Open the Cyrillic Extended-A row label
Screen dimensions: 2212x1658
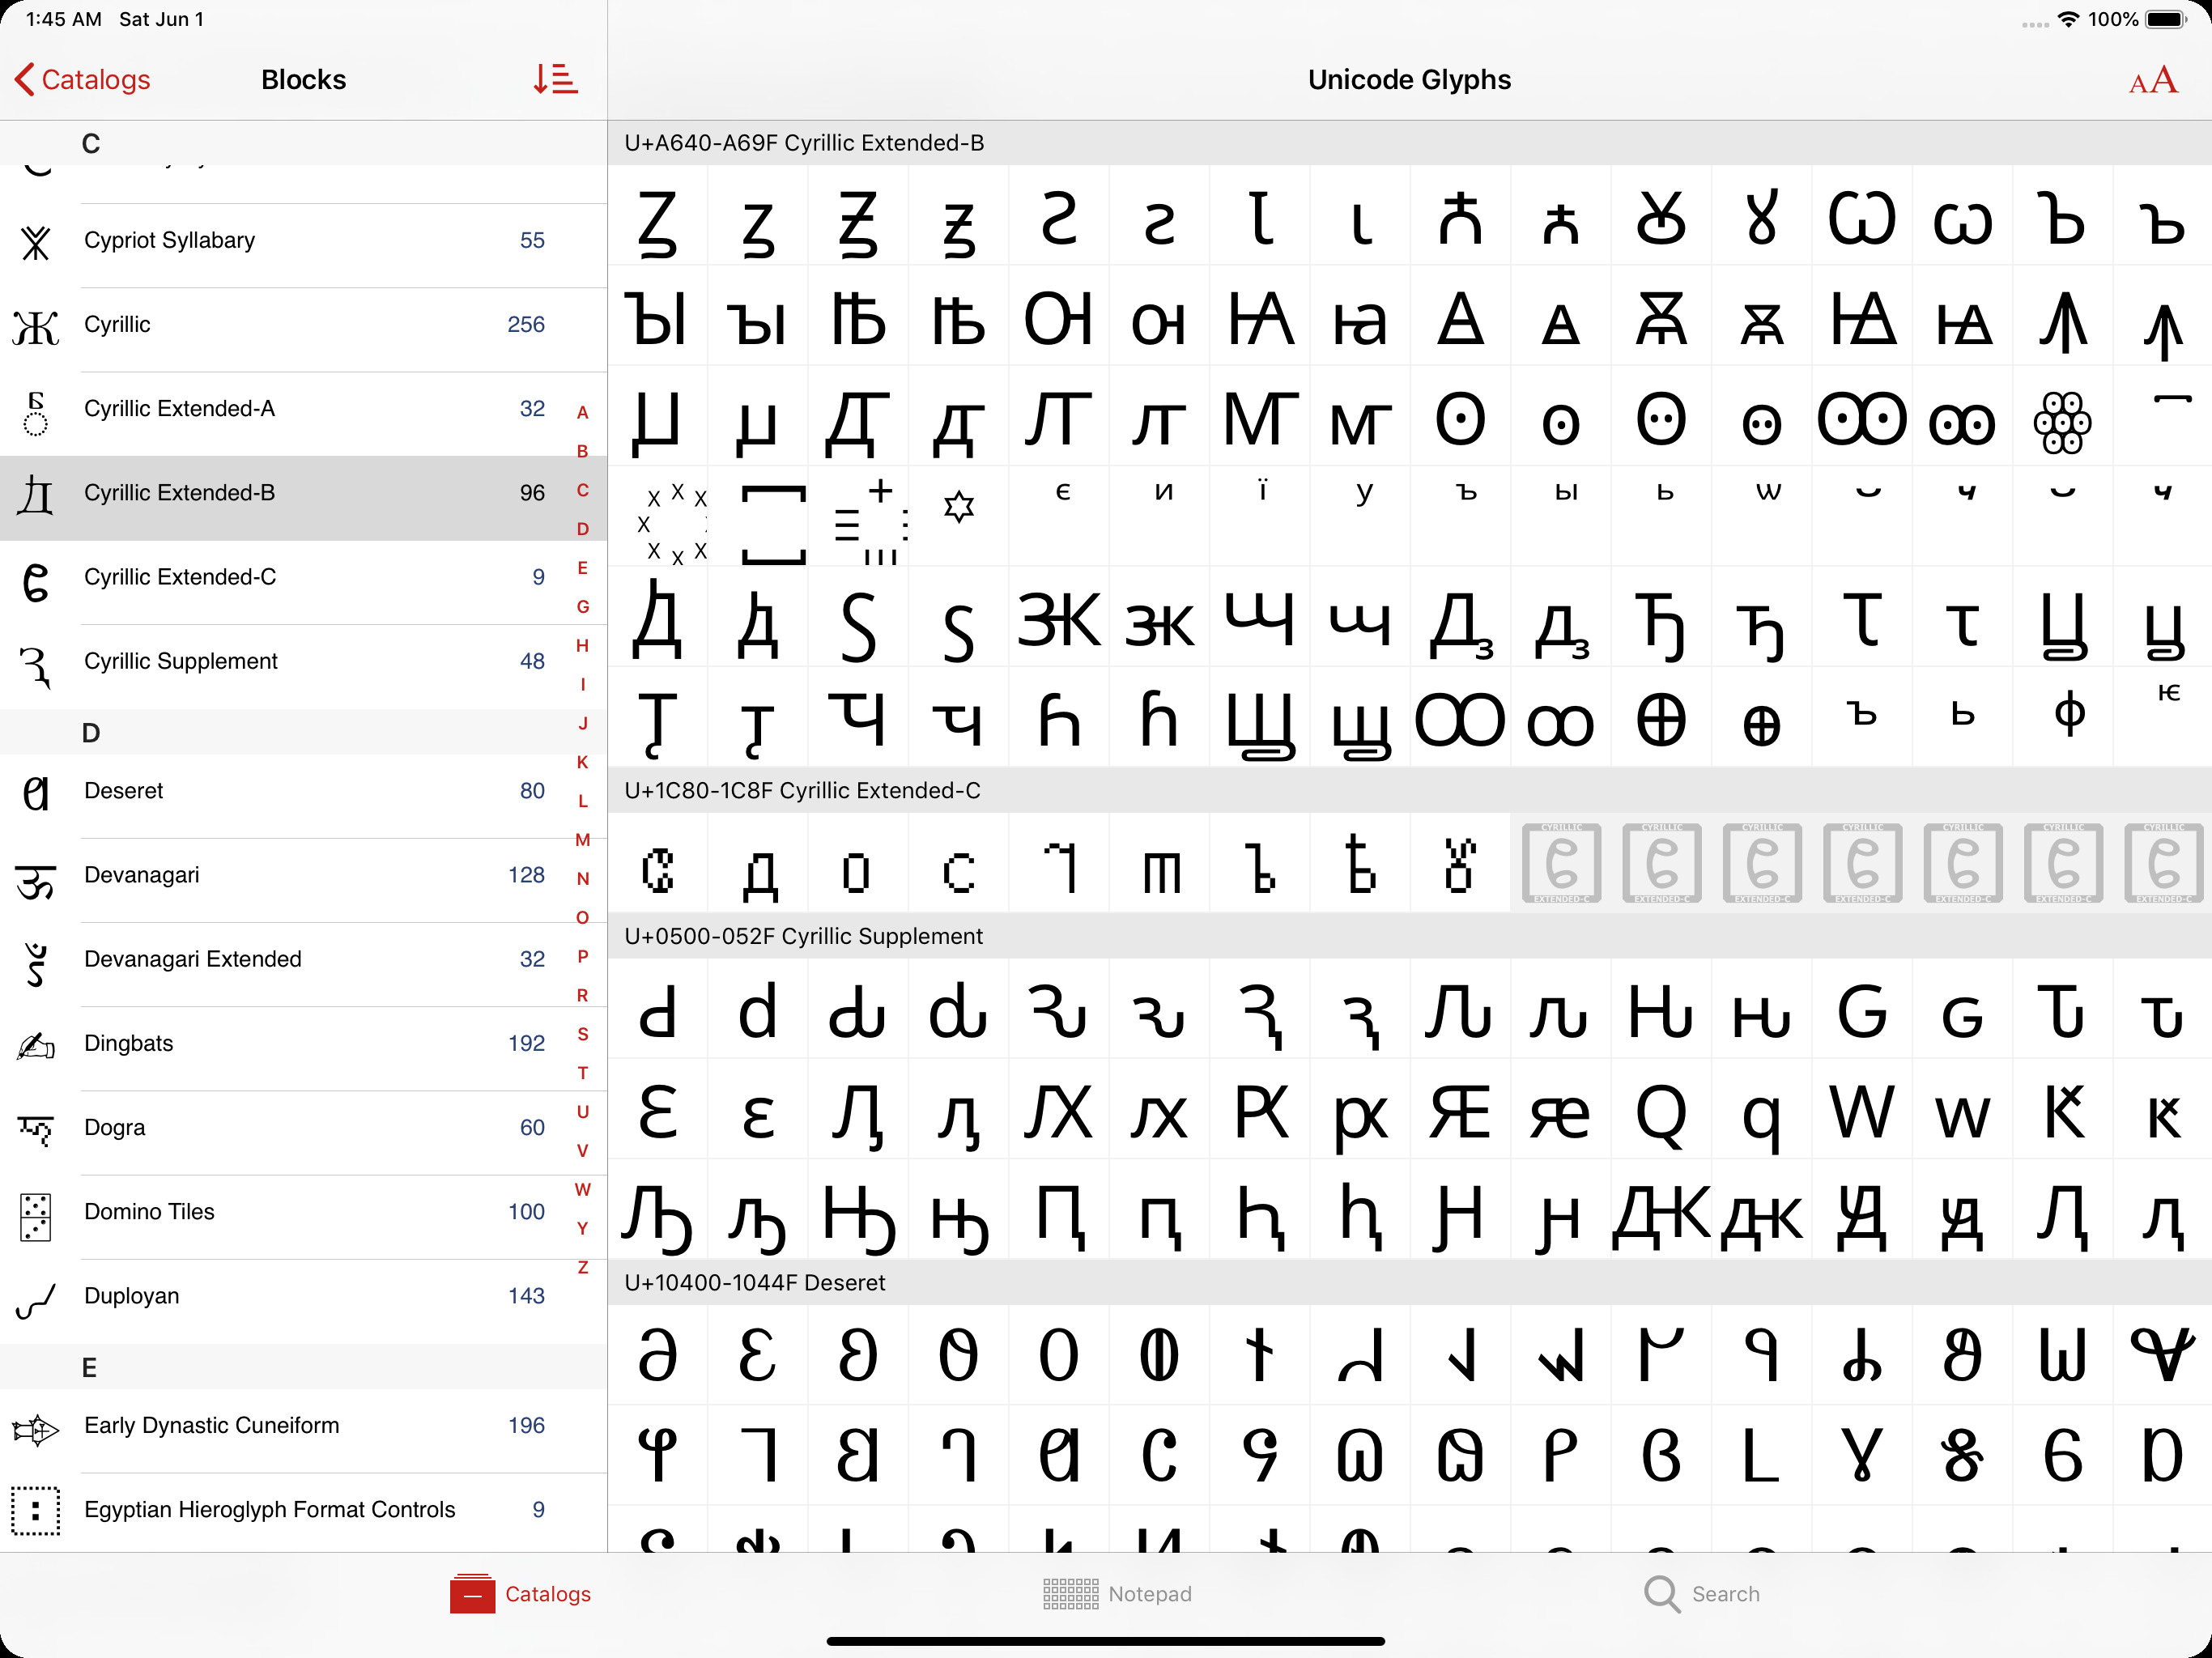click(x=179, y=408)
